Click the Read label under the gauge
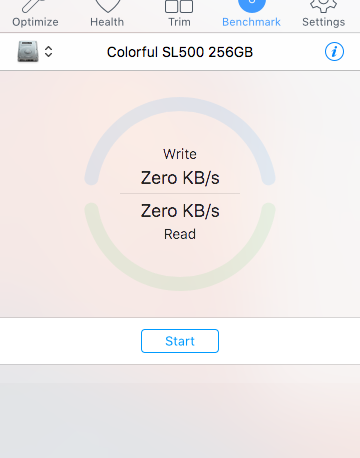 [x=180, y=234]
